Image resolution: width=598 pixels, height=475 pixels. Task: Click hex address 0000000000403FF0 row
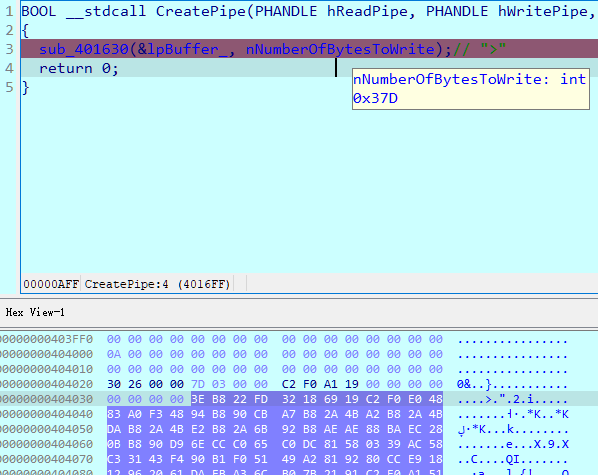click(47, 339)
